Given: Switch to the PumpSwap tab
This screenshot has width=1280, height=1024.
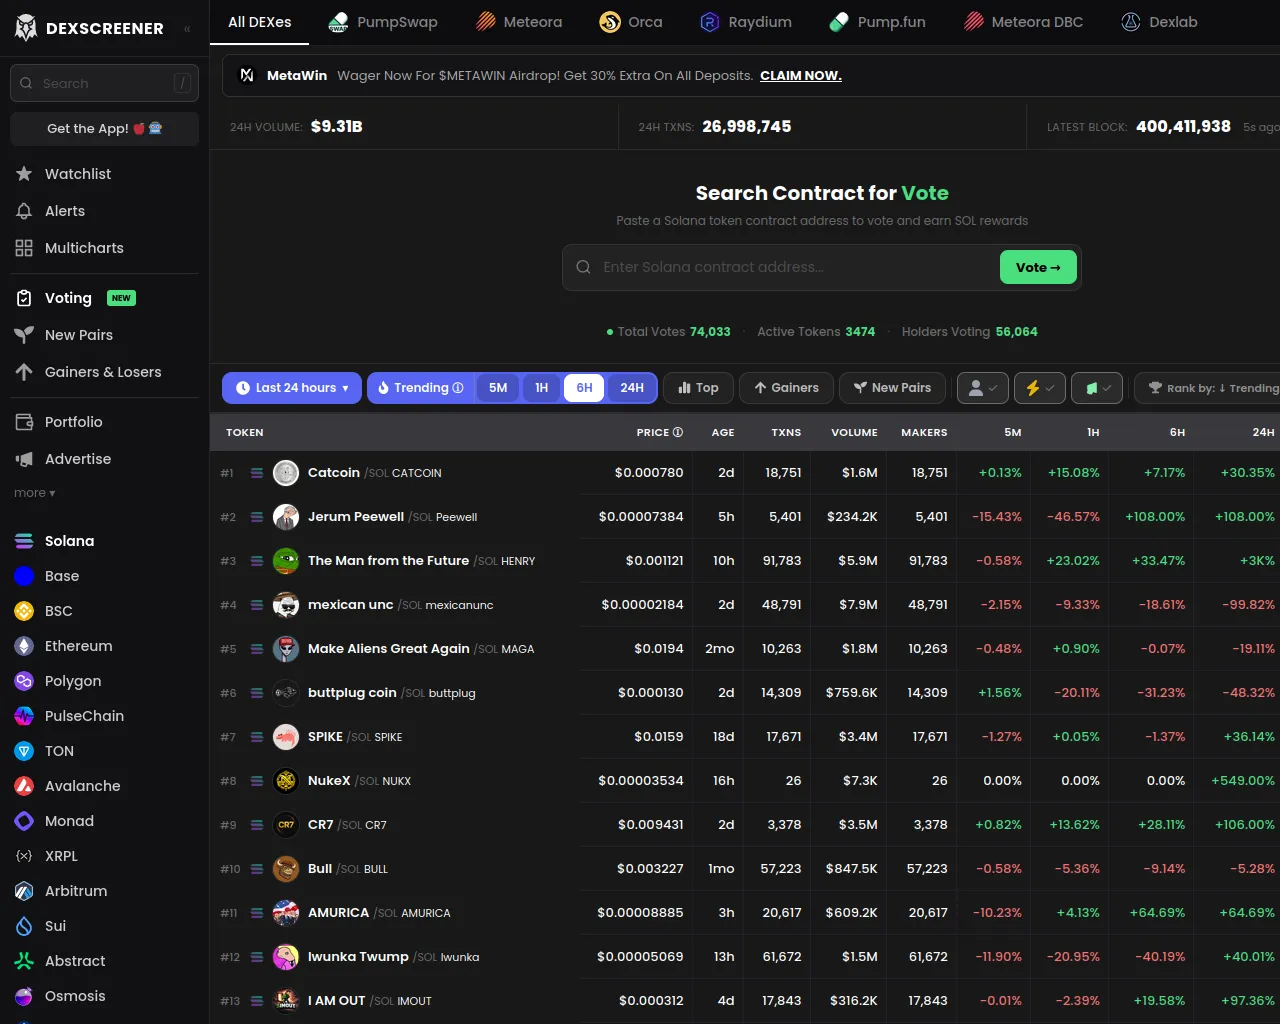Looking at the screenshot, I should coord(383,22).
